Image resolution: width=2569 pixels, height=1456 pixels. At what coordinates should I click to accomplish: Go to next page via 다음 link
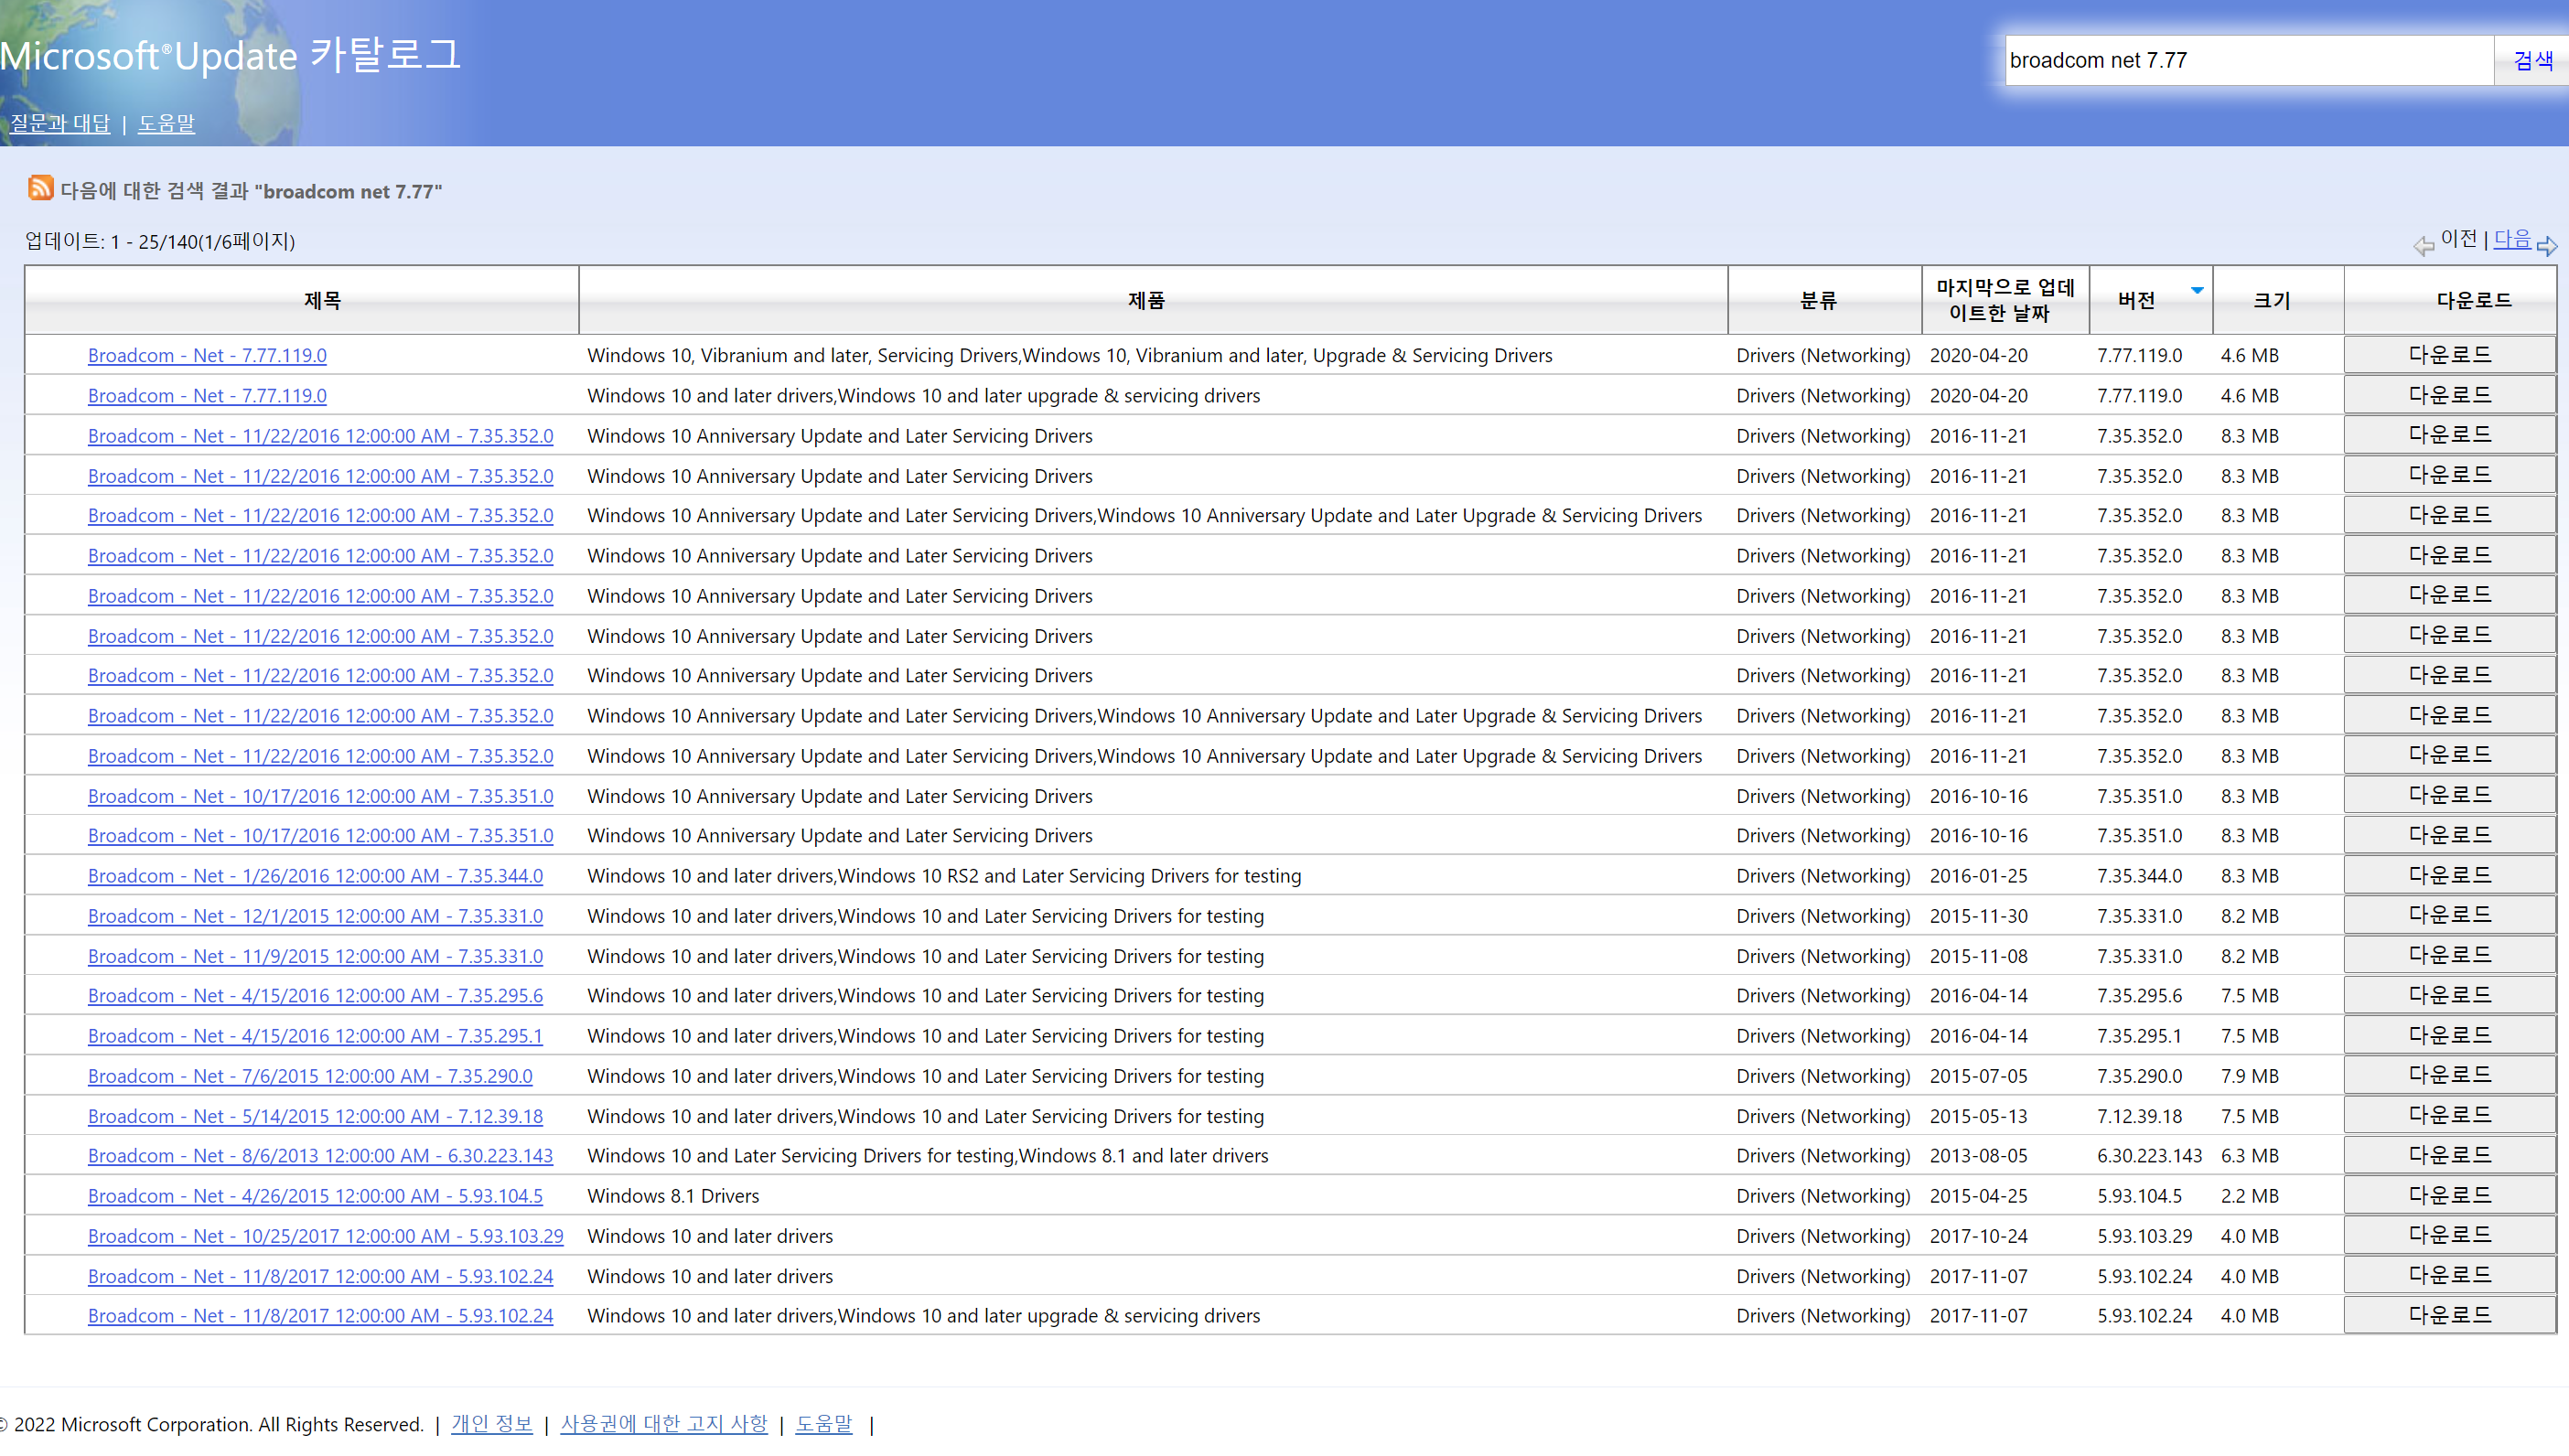pos(2511,240)
